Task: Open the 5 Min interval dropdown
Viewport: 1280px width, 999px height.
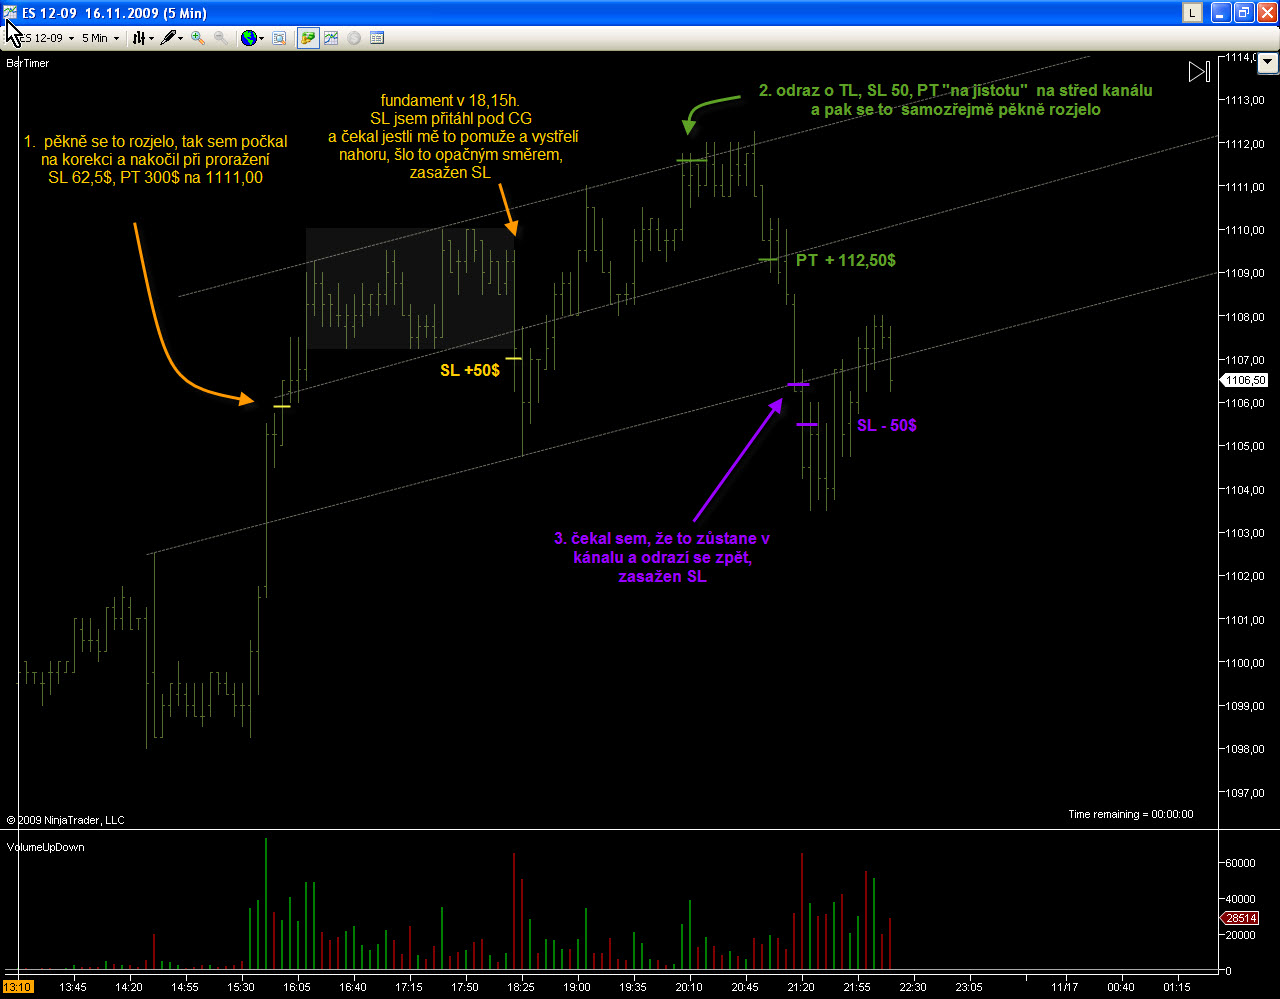Action: (x=100, y=38)
